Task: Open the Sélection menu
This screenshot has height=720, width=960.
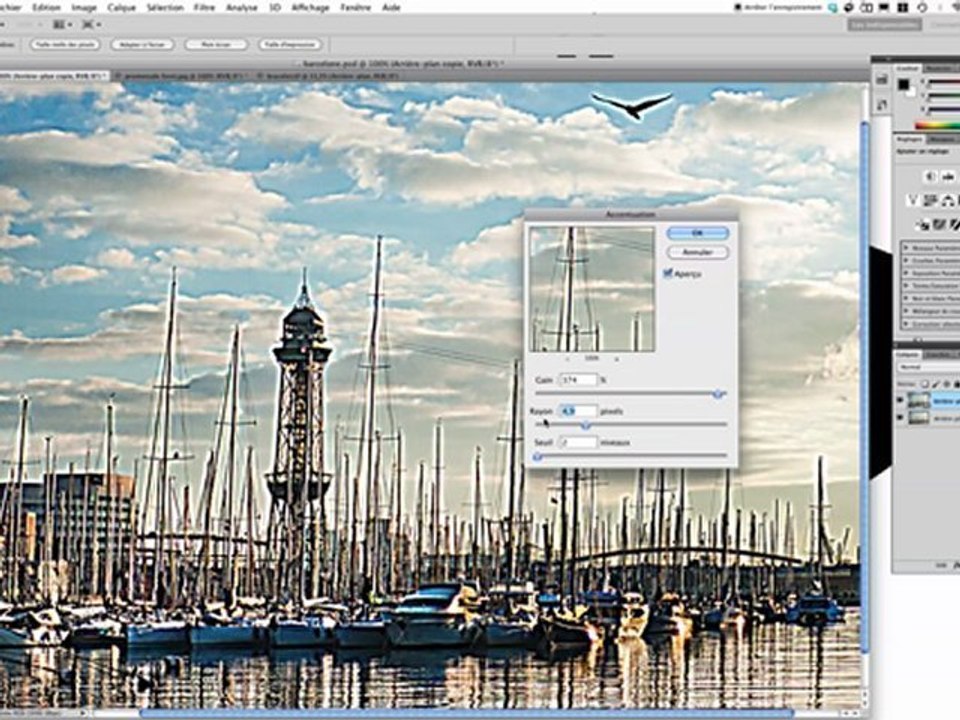Action: pyautogui.click(x=165, y=8)
